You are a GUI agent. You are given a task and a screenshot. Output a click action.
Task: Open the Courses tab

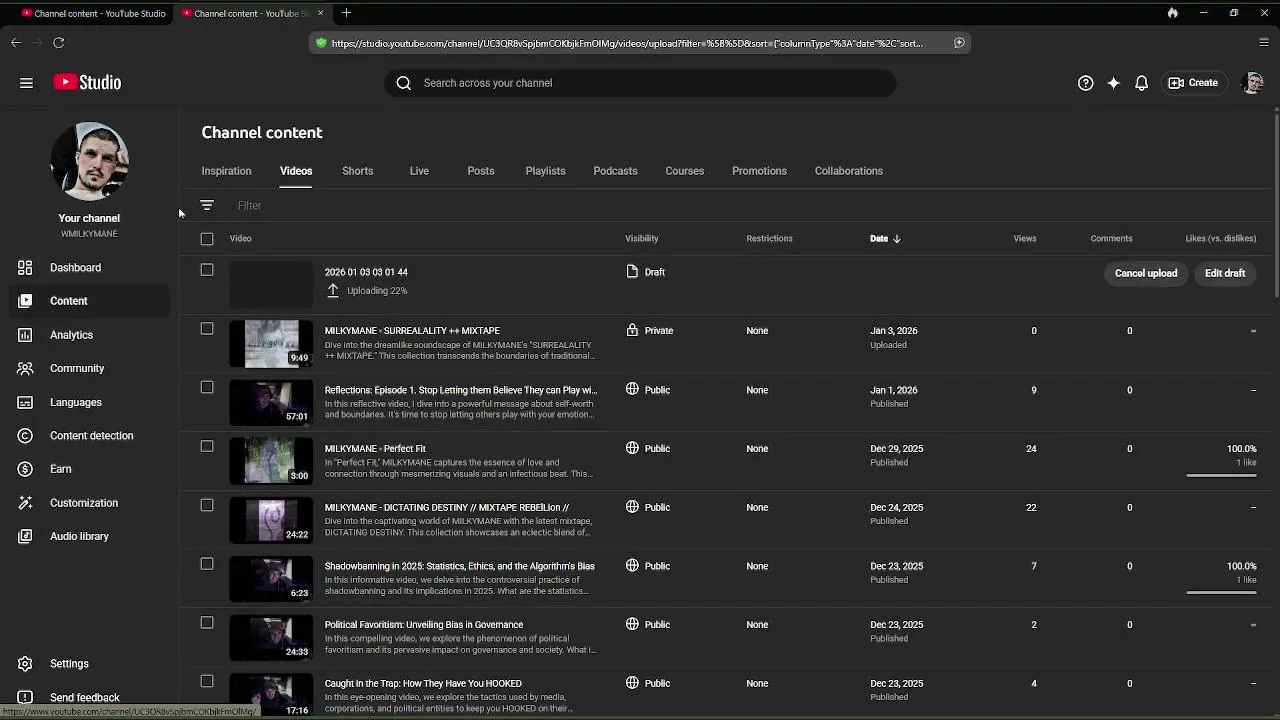click(x=685, y=171)
